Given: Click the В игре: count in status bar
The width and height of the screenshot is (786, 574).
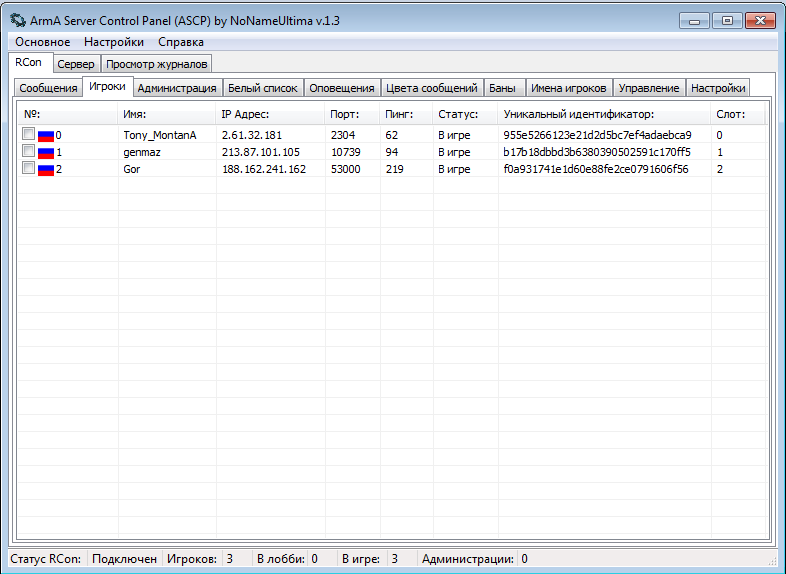Looking at the screenshot, I should pyautogui.click(x=395, y=559).
